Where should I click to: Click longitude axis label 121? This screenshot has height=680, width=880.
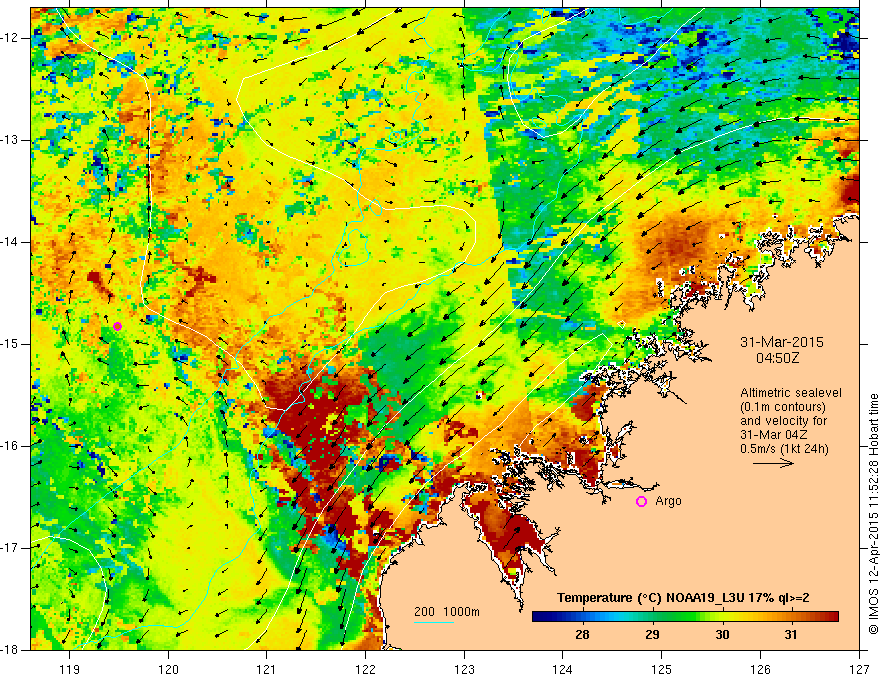click(267, 669)
